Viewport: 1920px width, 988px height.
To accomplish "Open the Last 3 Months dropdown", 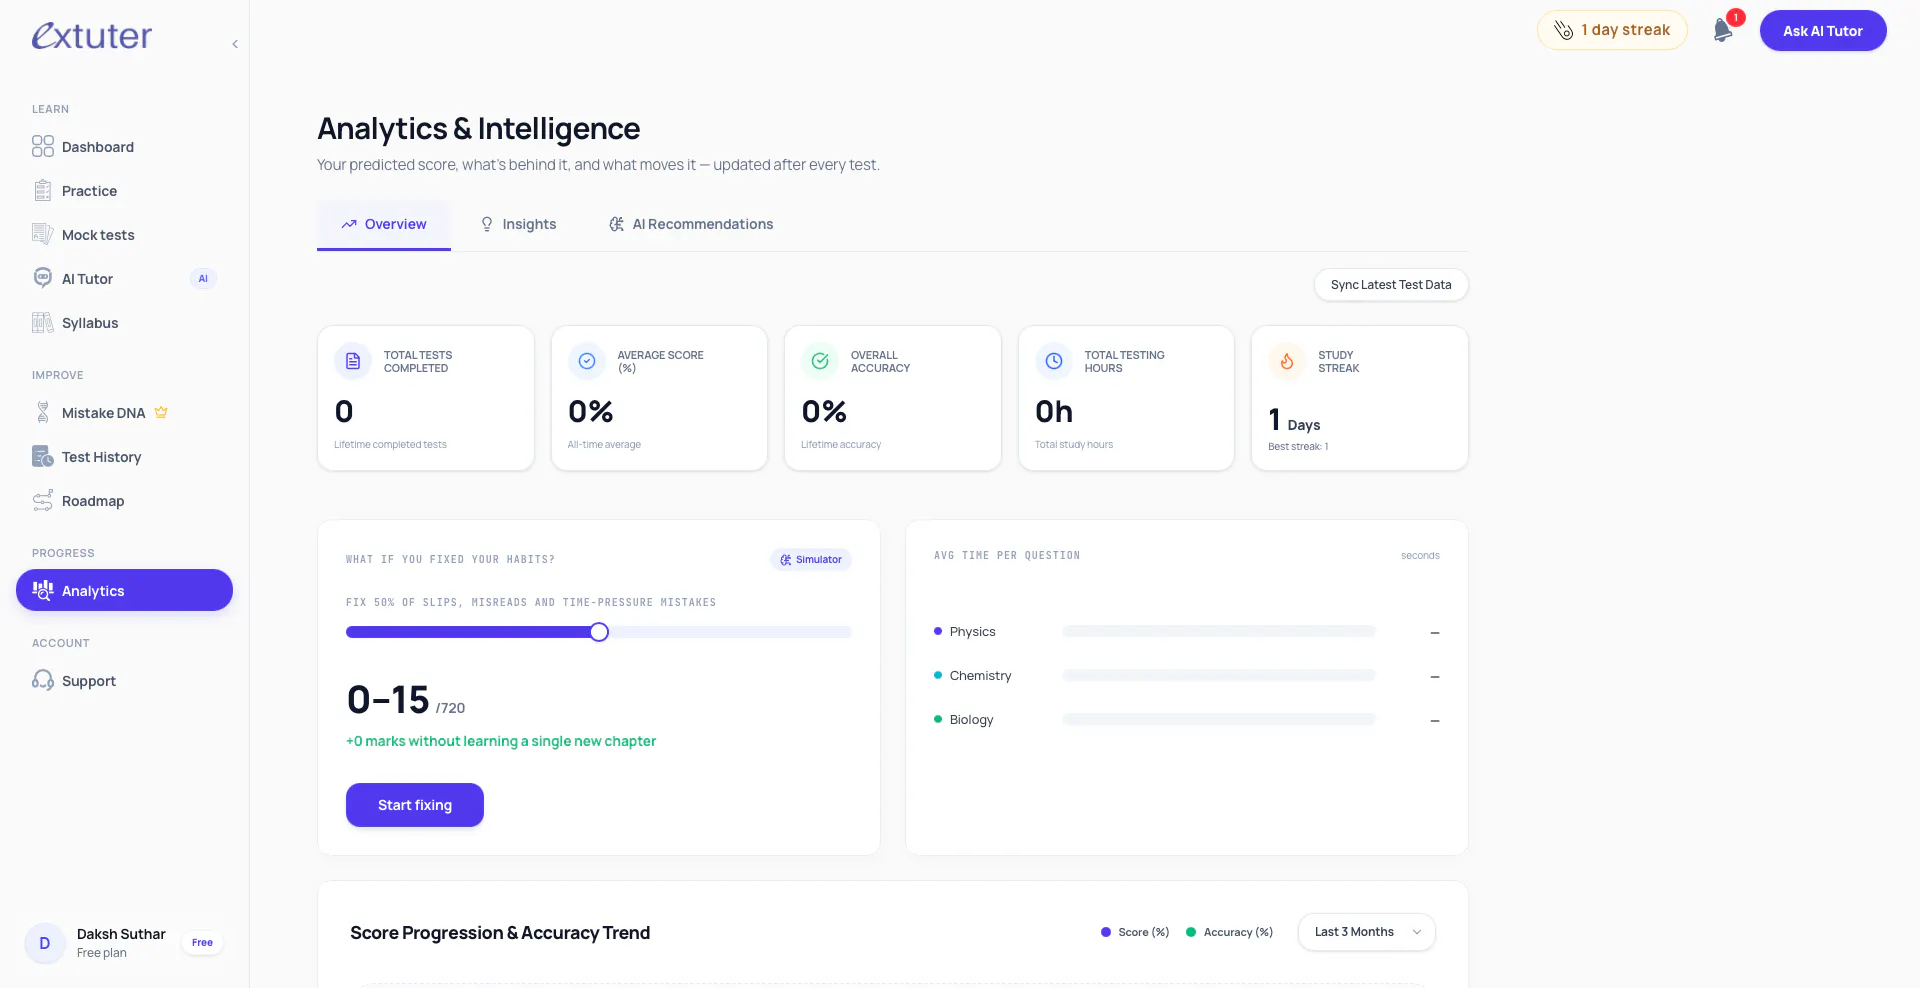I will pyautogui.click(x=1367, y=932).
